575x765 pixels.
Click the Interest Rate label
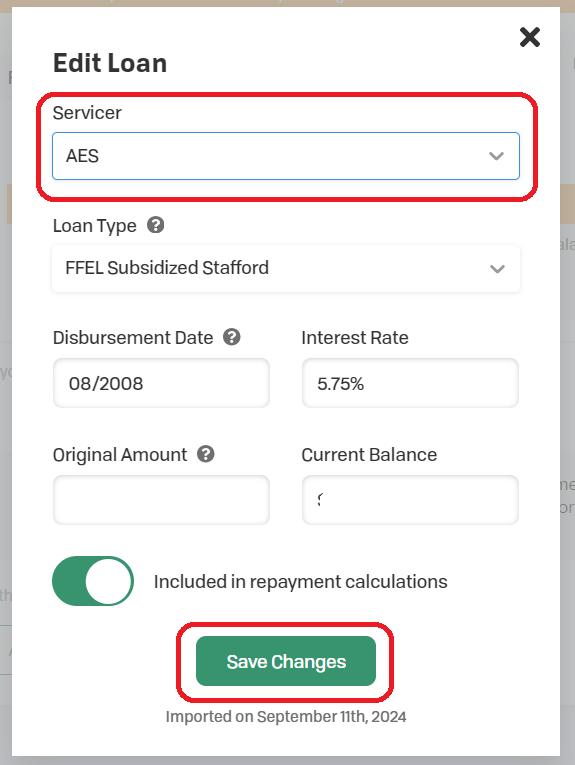[355, 338]
